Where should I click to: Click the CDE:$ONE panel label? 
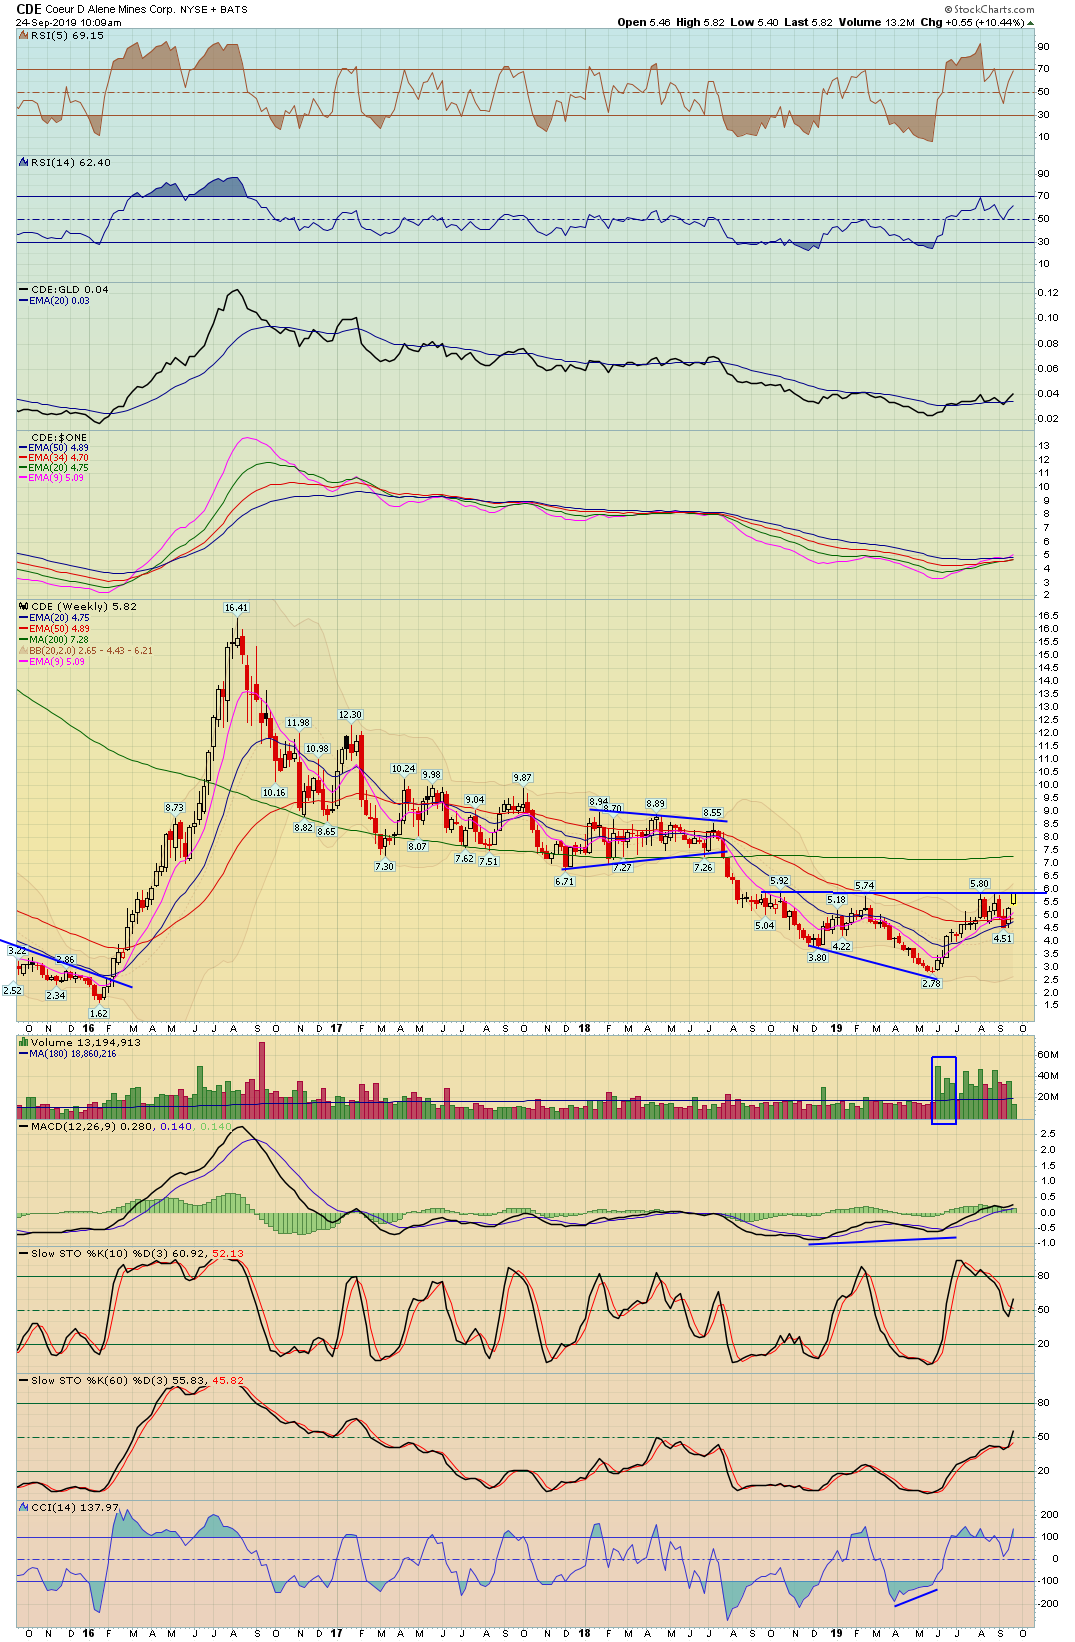coord(59,437)
